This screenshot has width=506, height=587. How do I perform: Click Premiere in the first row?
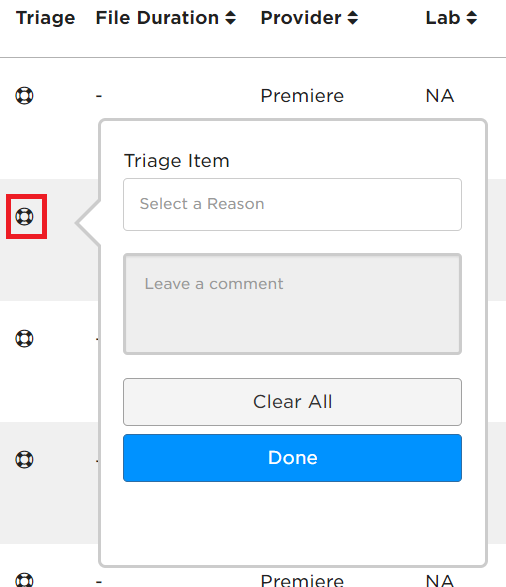(302, 95)
